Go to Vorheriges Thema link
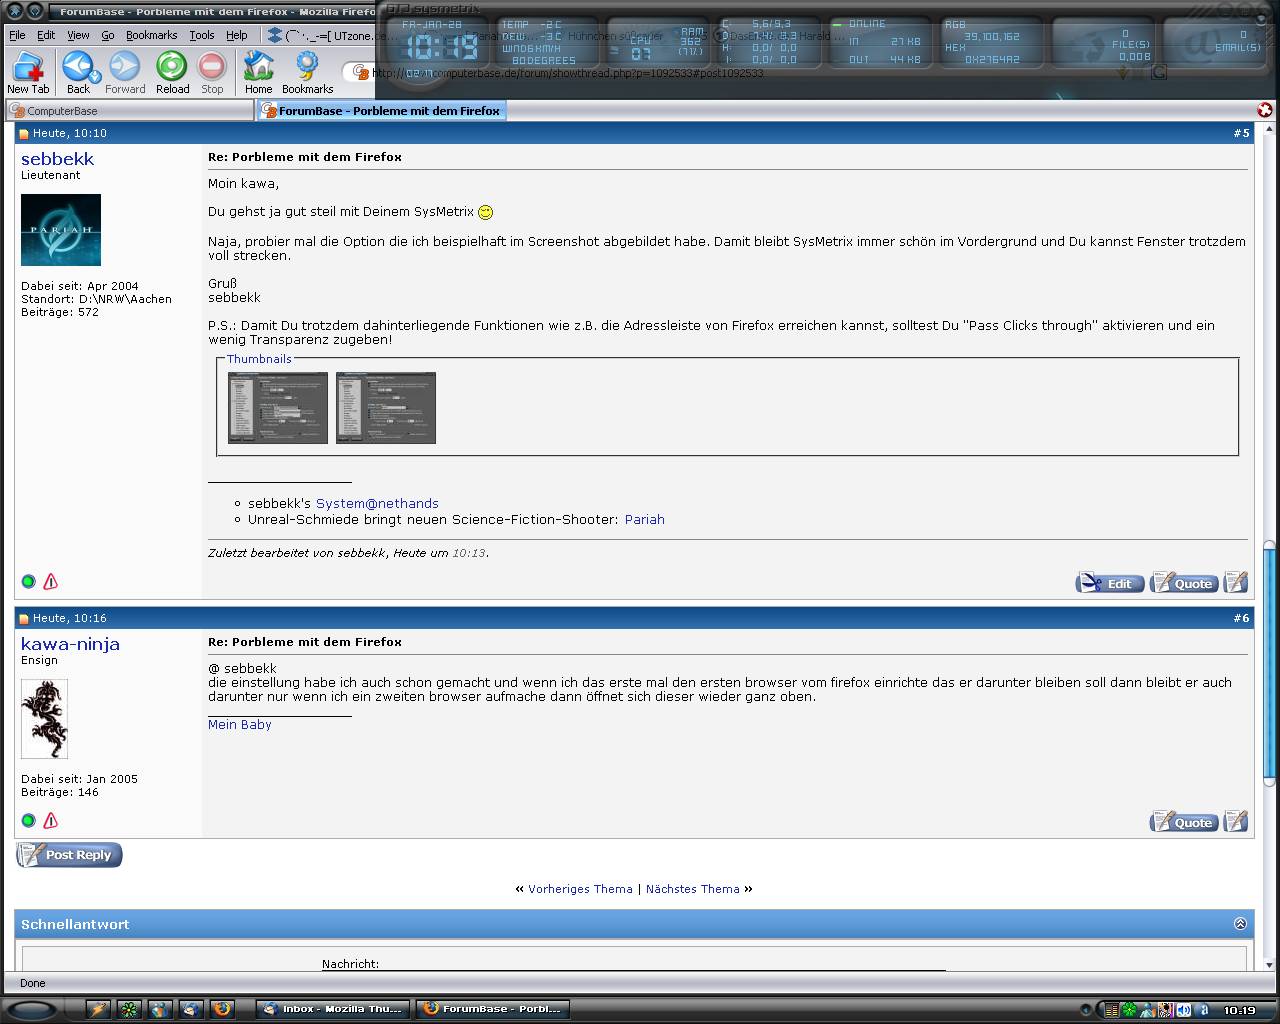The height and width of the screenshot is (1024, 1280). (x=580, y=889)
